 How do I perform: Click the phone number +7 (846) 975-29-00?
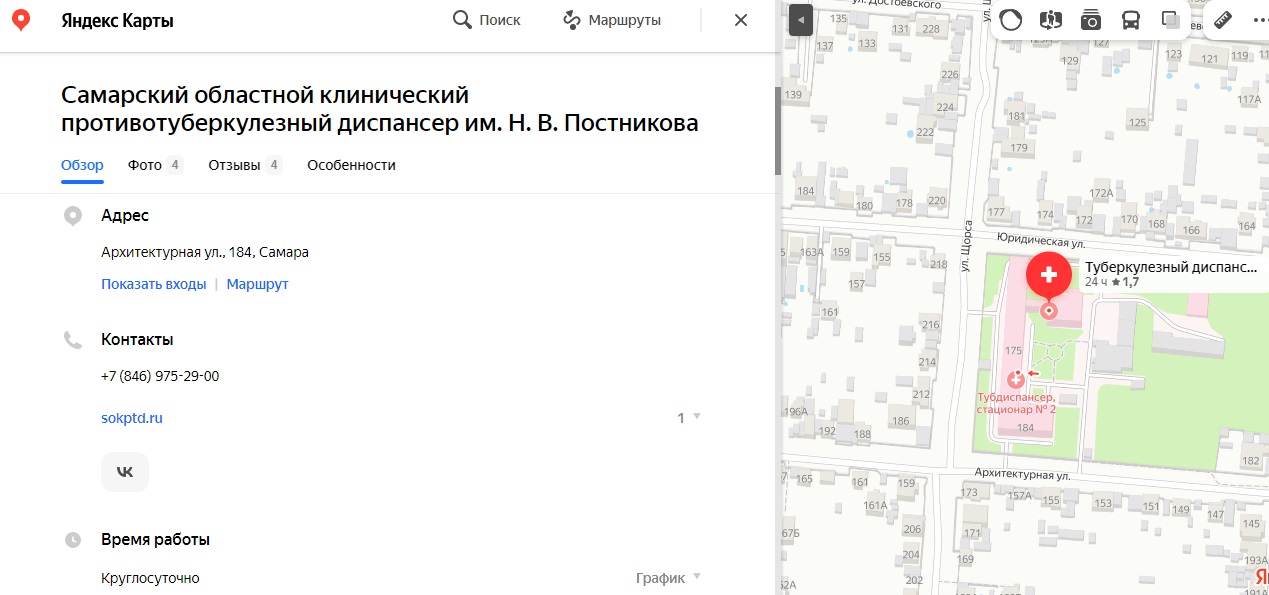pyautogui.click(x=160, y=376)
